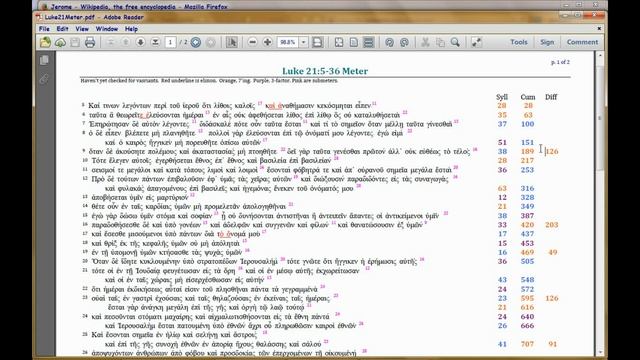640x360 pixels.
Task: Click the title Luke 21:5-36 Meter
Action: pos(325,71)
